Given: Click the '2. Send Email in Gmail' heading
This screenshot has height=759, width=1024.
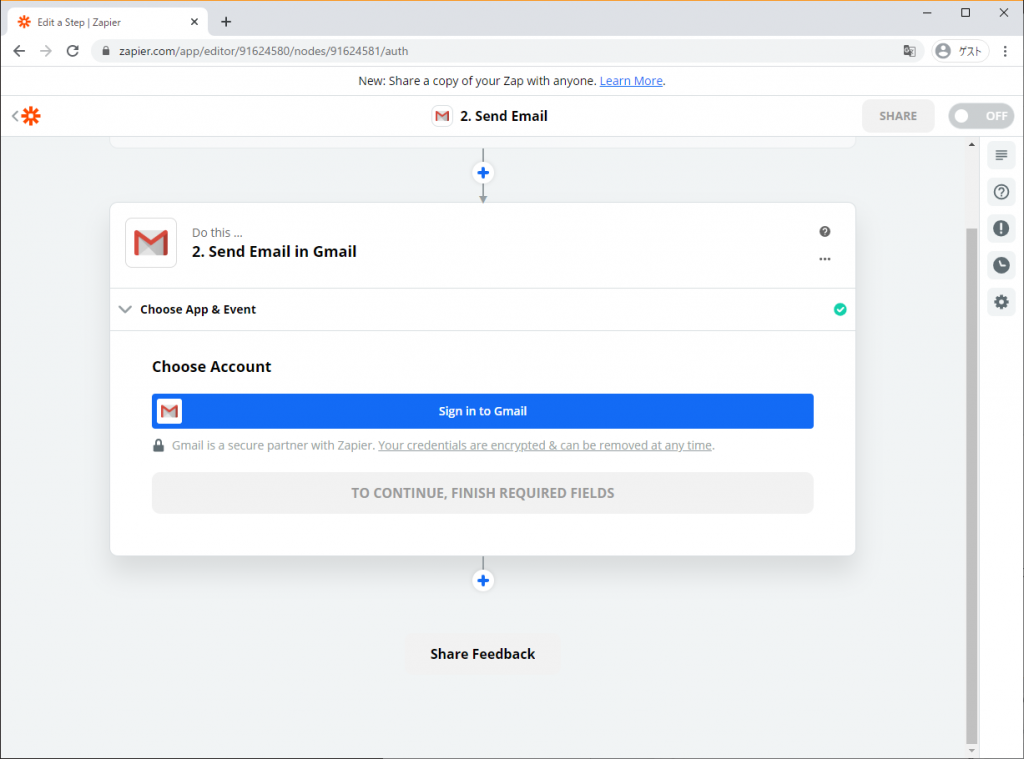Looking at the screenshot, I should [x=274, y=251].
